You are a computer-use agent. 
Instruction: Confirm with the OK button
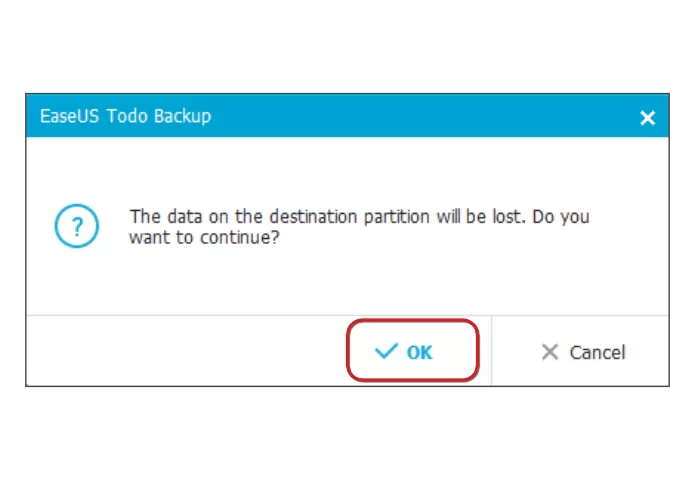point(412,351)
